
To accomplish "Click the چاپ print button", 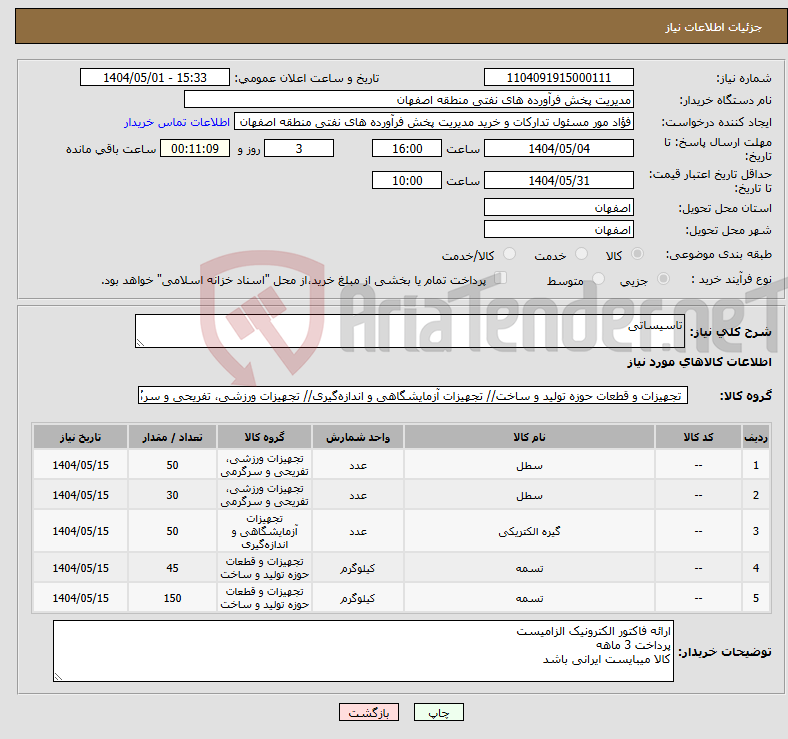I will pos(439,712).
